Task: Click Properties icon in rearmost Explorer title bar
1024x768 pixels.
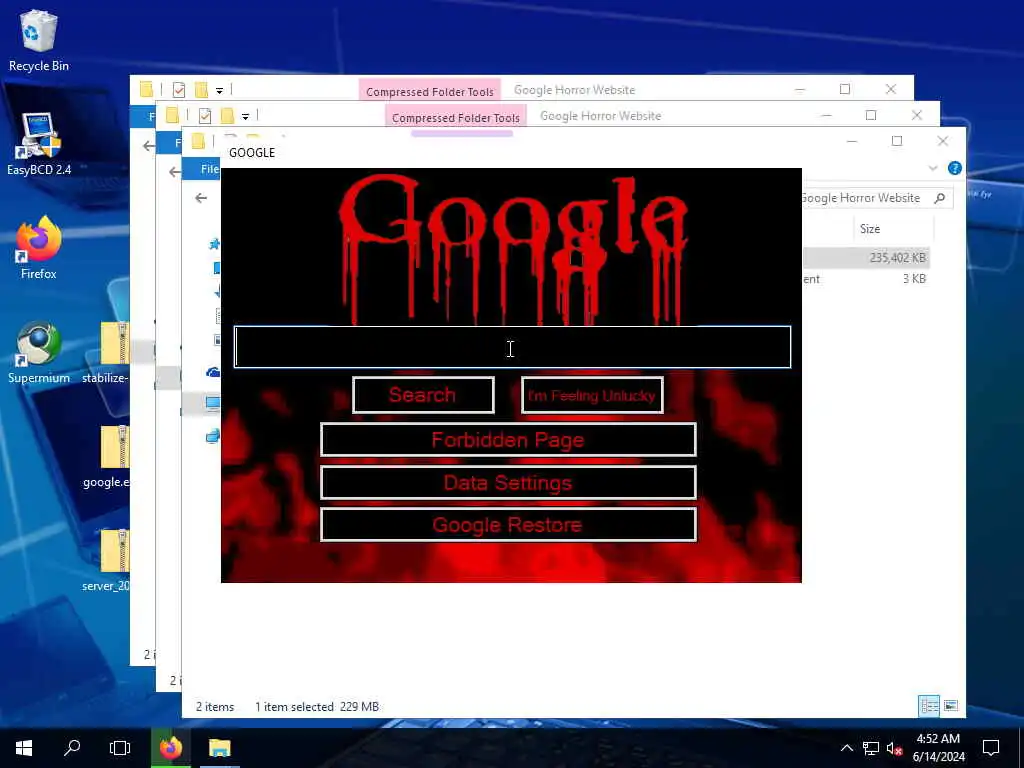Action: click(178, 89)
